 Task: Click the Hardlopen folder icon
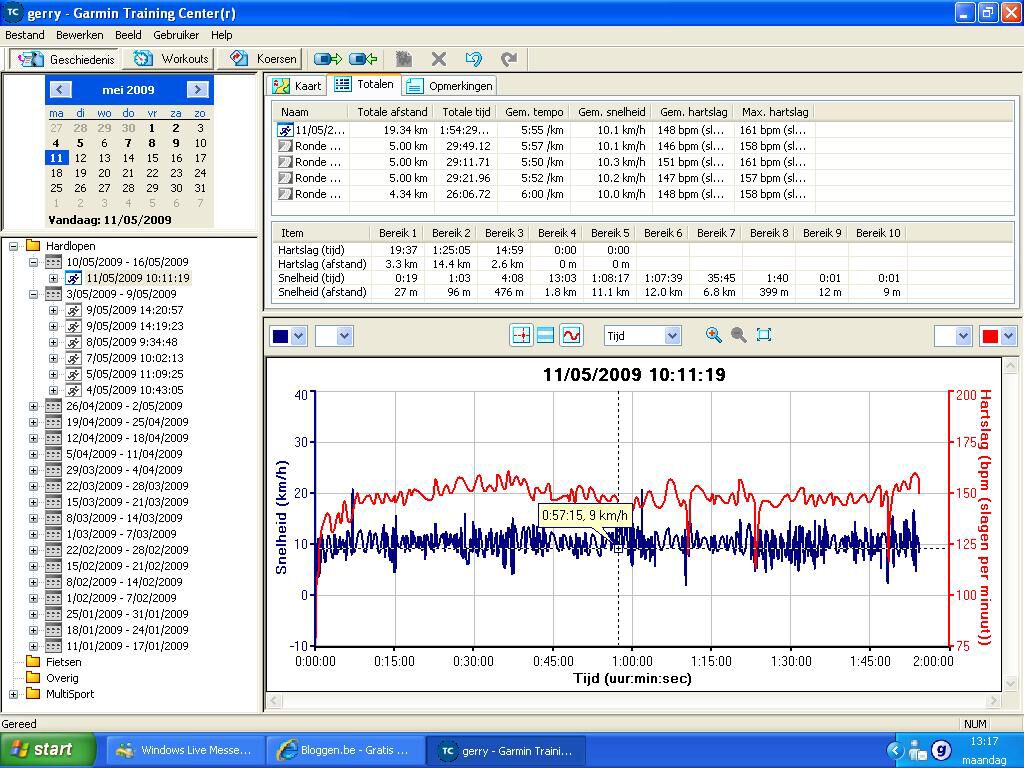33,246
